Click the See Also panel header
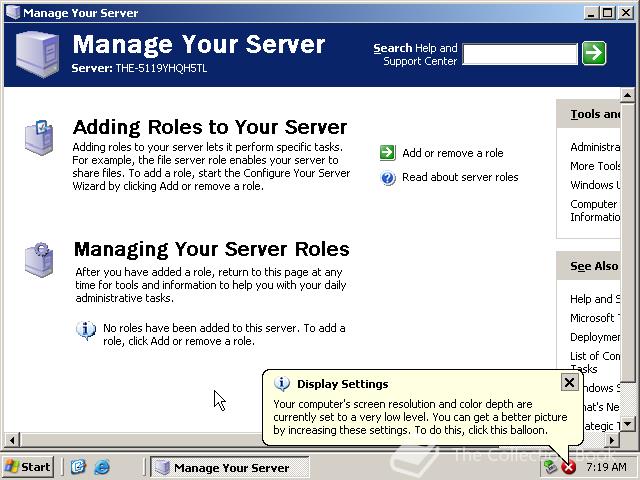640x480 pixels. (x=589, y=266)
